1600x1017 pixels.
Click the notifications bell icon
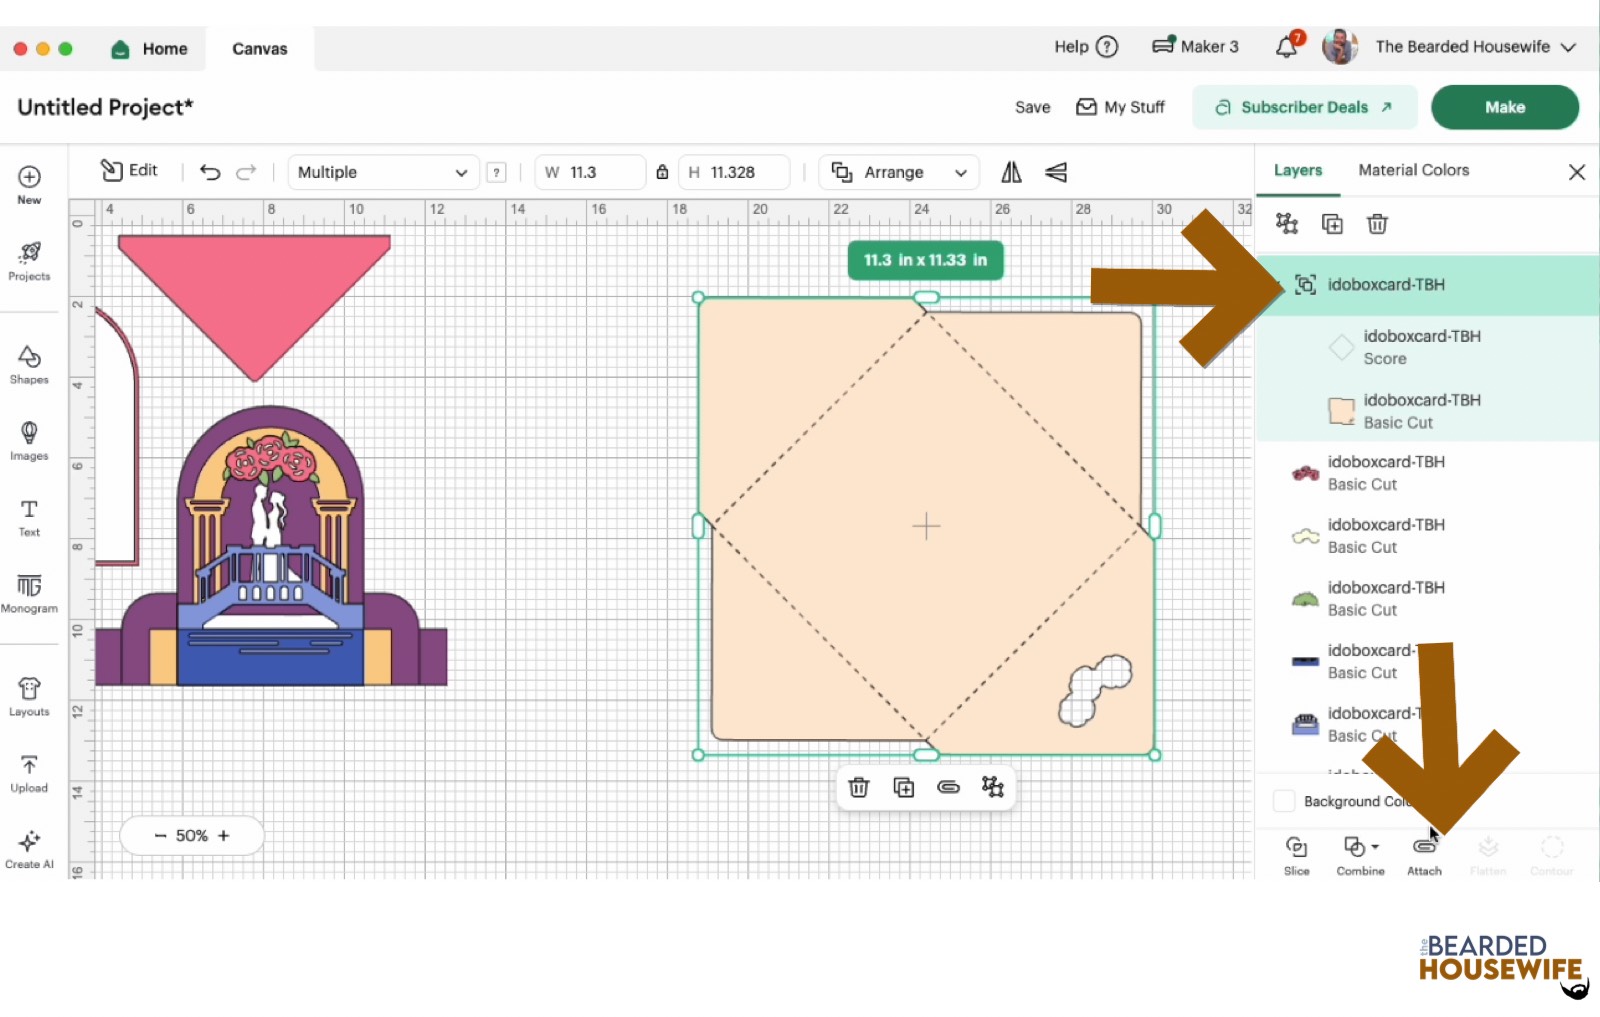point(1286,46)
